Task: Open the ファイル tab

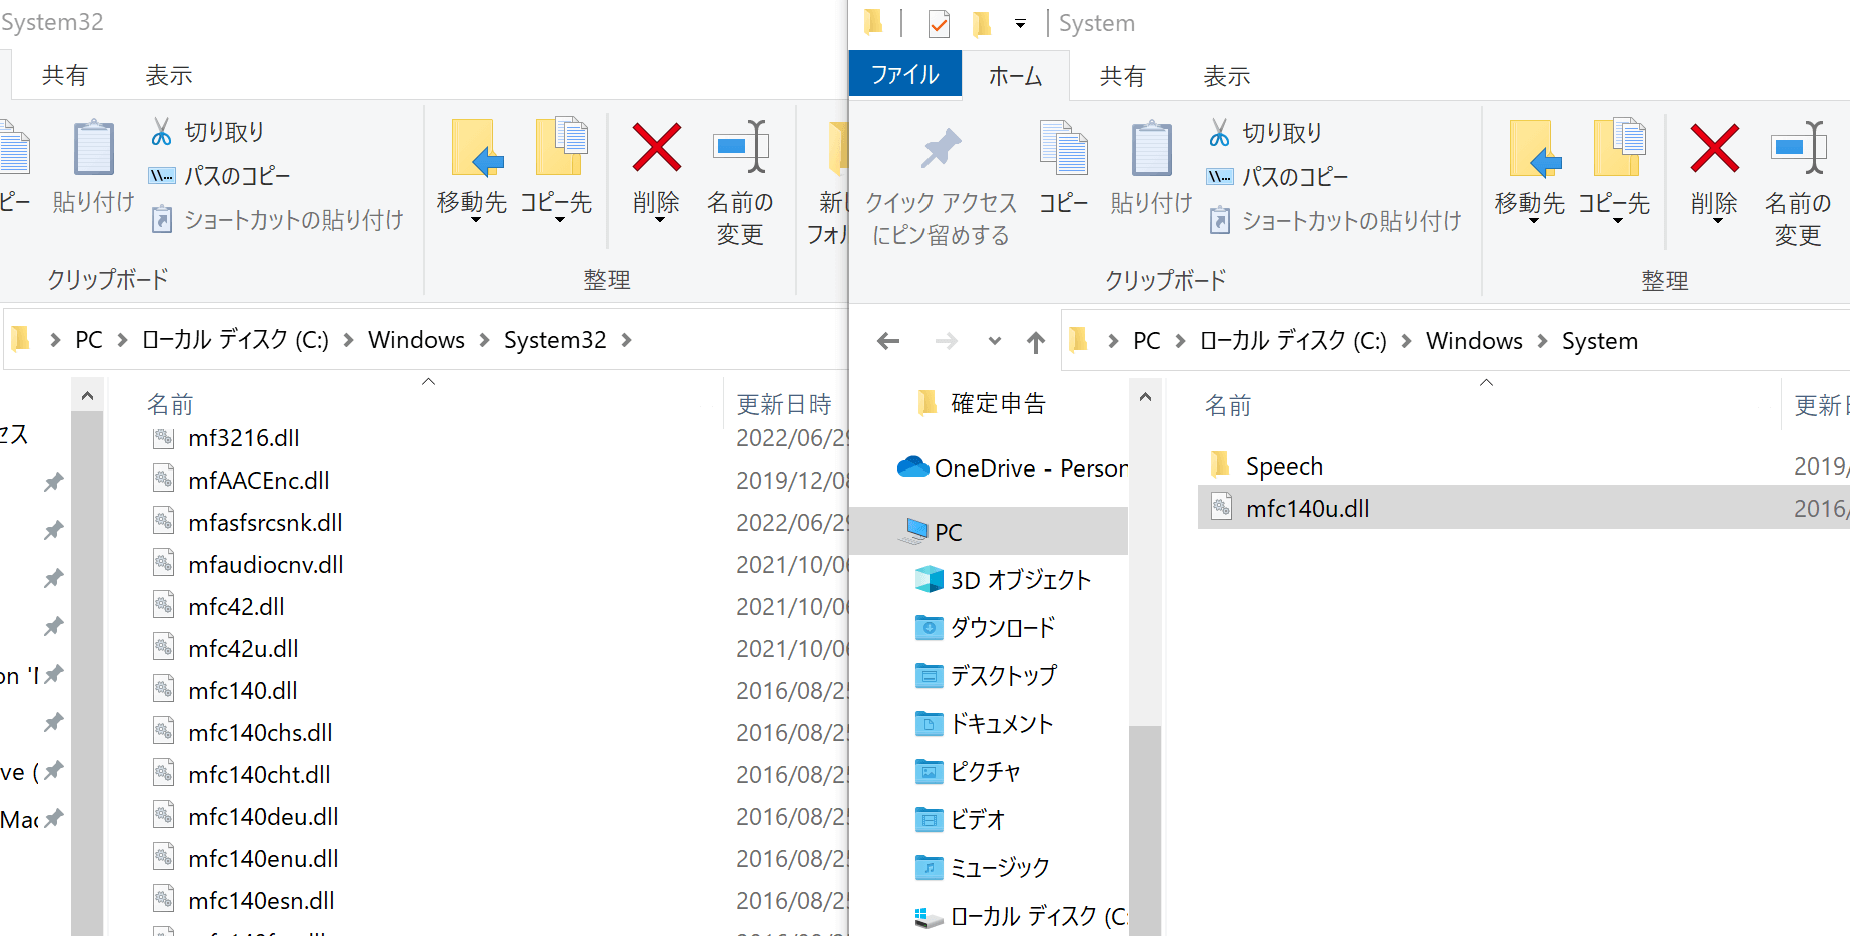Action: pyautogui.click(x=904, y=75)
